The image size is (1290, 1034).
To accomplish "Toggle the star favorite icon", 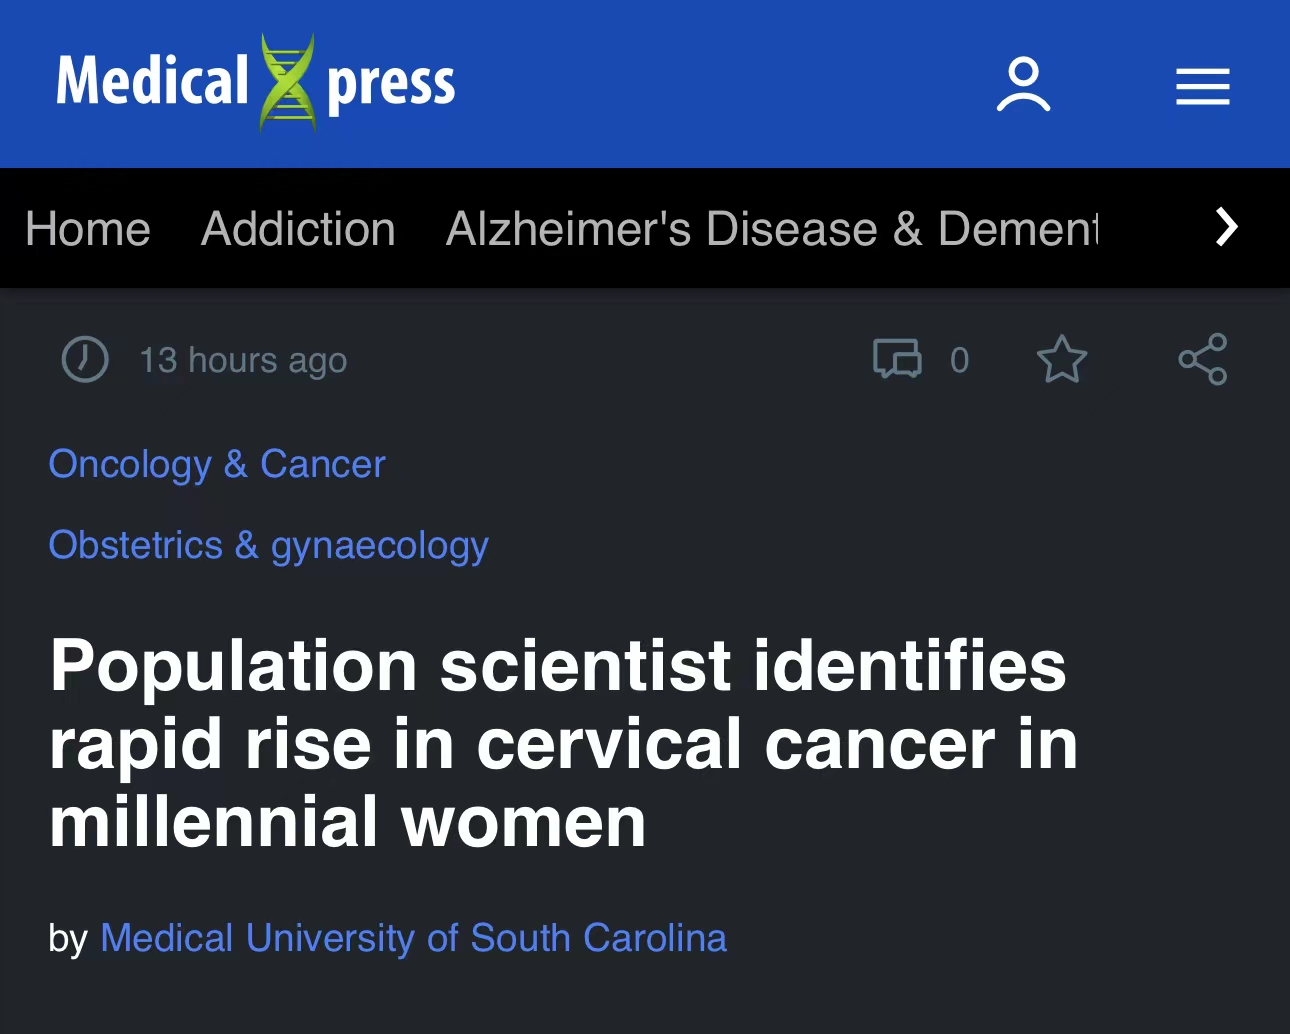I will click(1061, 359).
